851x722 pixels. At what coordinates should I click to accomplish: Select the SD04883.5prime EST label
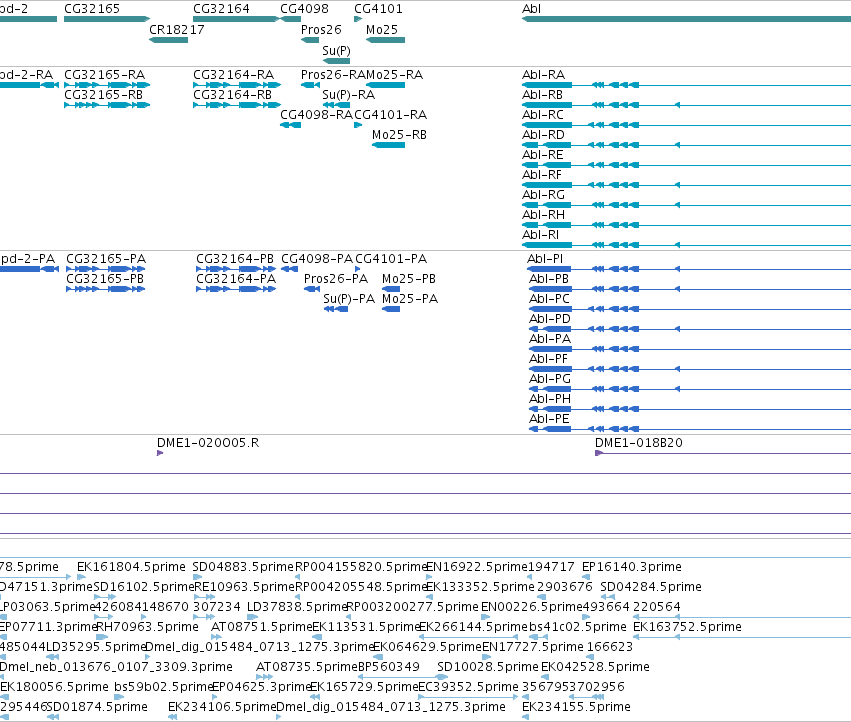[243, 567]
